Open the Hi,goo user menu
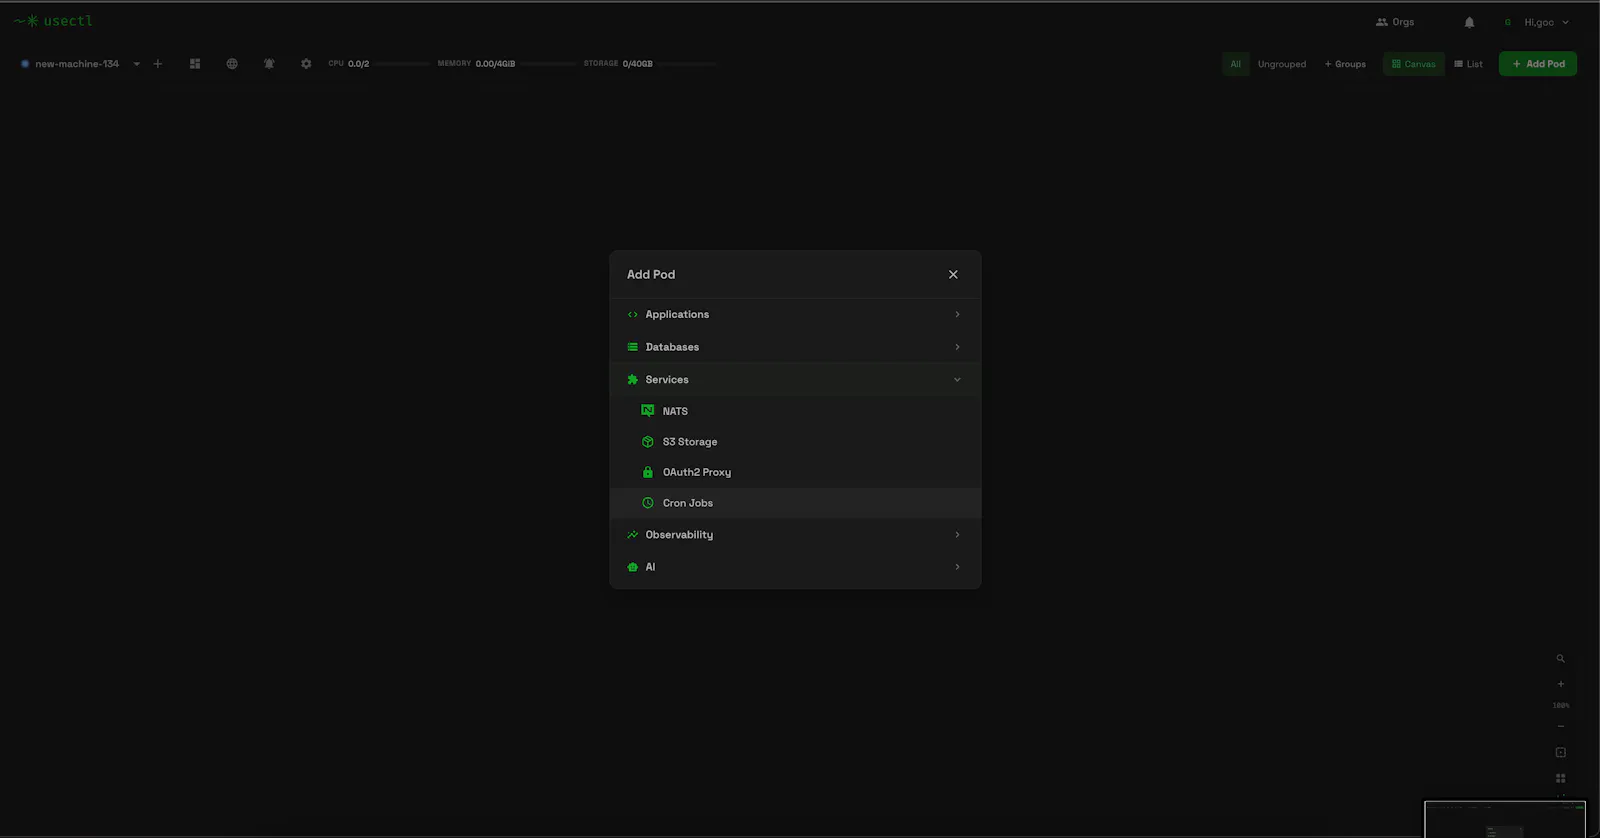The height and width of the screenshot is (838, 1600). click(x=1547, y=22)
